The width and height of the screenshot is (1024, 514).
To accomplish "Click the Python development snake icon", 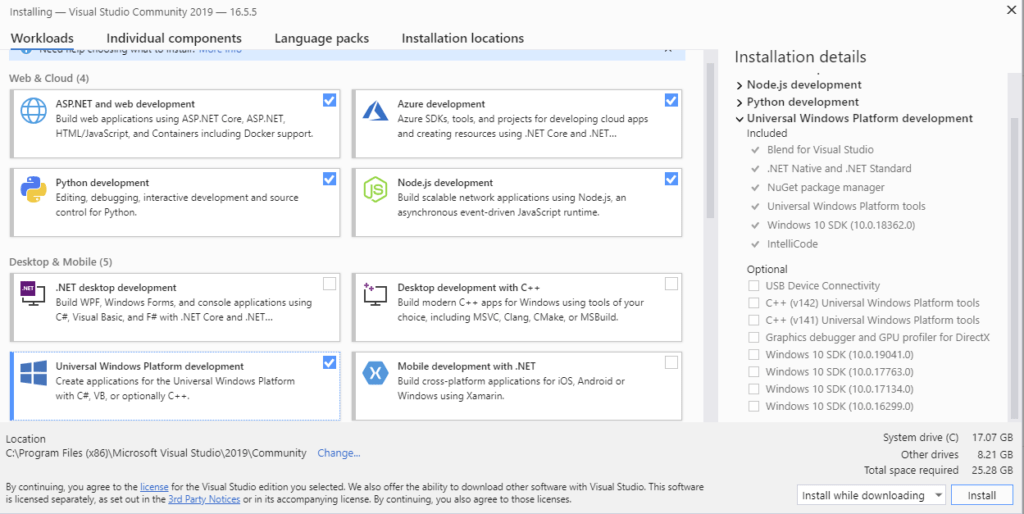I will [x=34, y=189].
